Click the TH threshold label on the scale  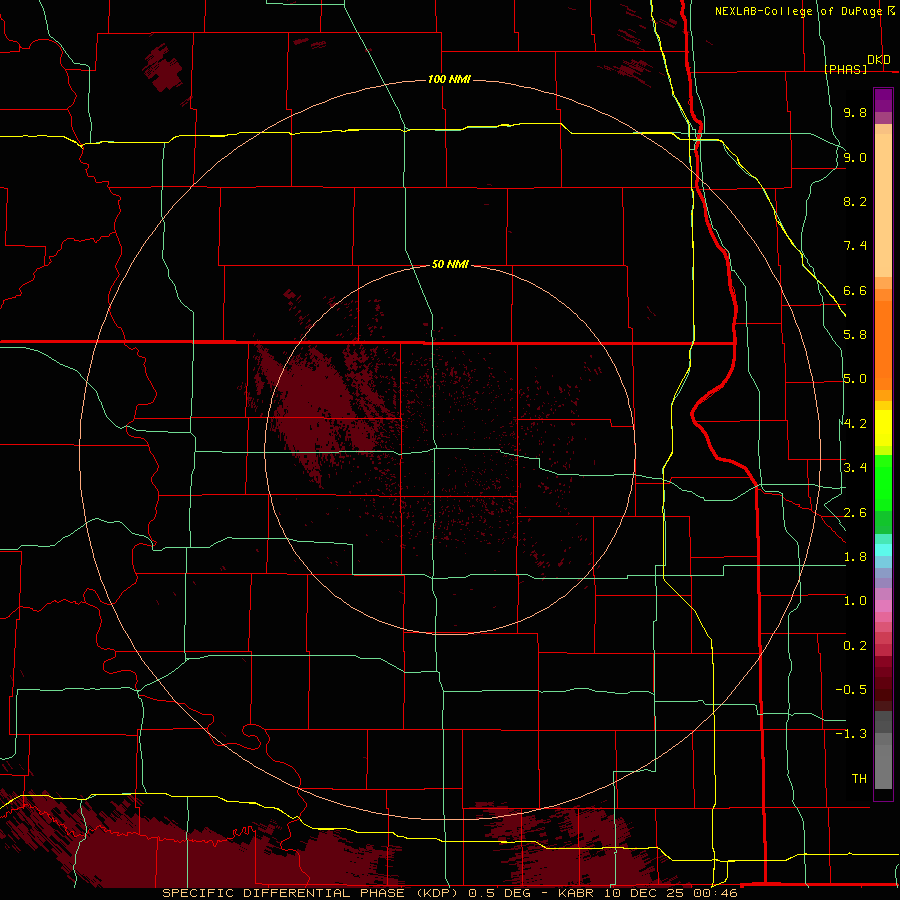tap(859, 779)
